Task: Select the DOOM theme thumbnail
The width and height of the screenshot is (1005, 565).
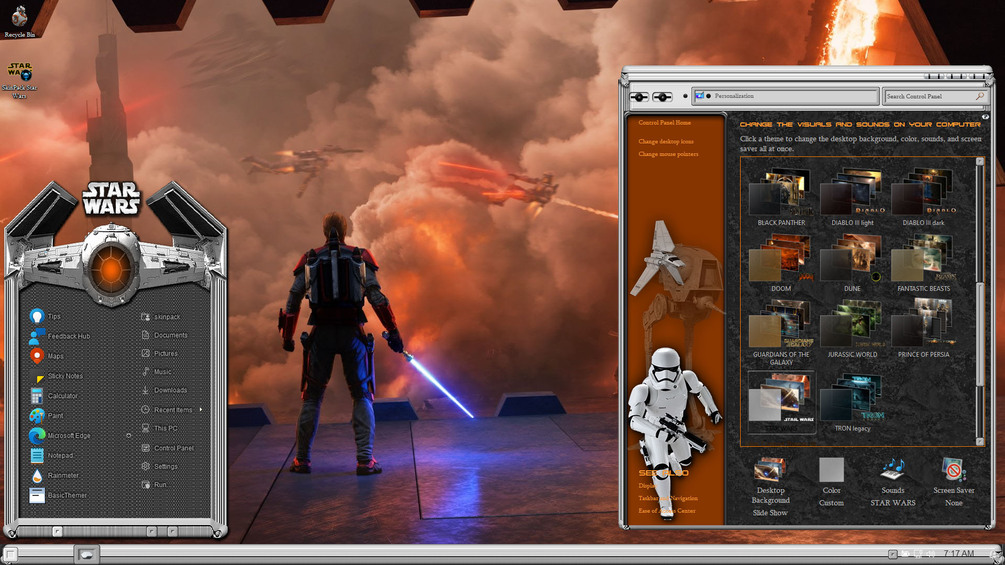Action: click(x=781, y=263)
